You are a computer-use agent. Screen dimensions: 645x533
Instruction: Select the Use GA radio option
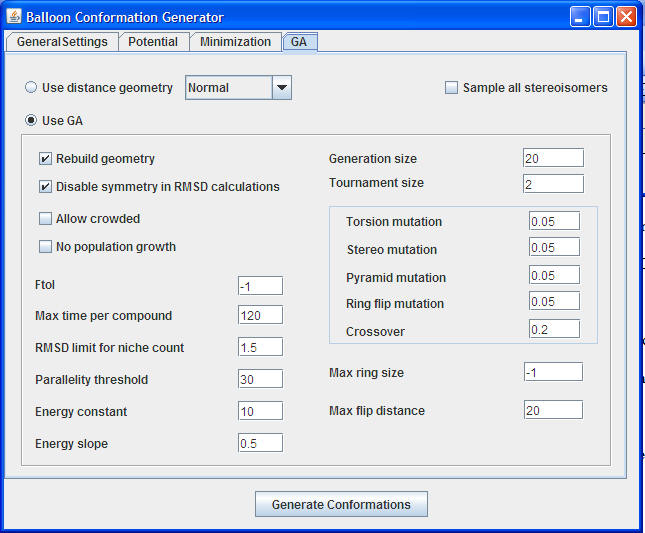tap(32, 121)
